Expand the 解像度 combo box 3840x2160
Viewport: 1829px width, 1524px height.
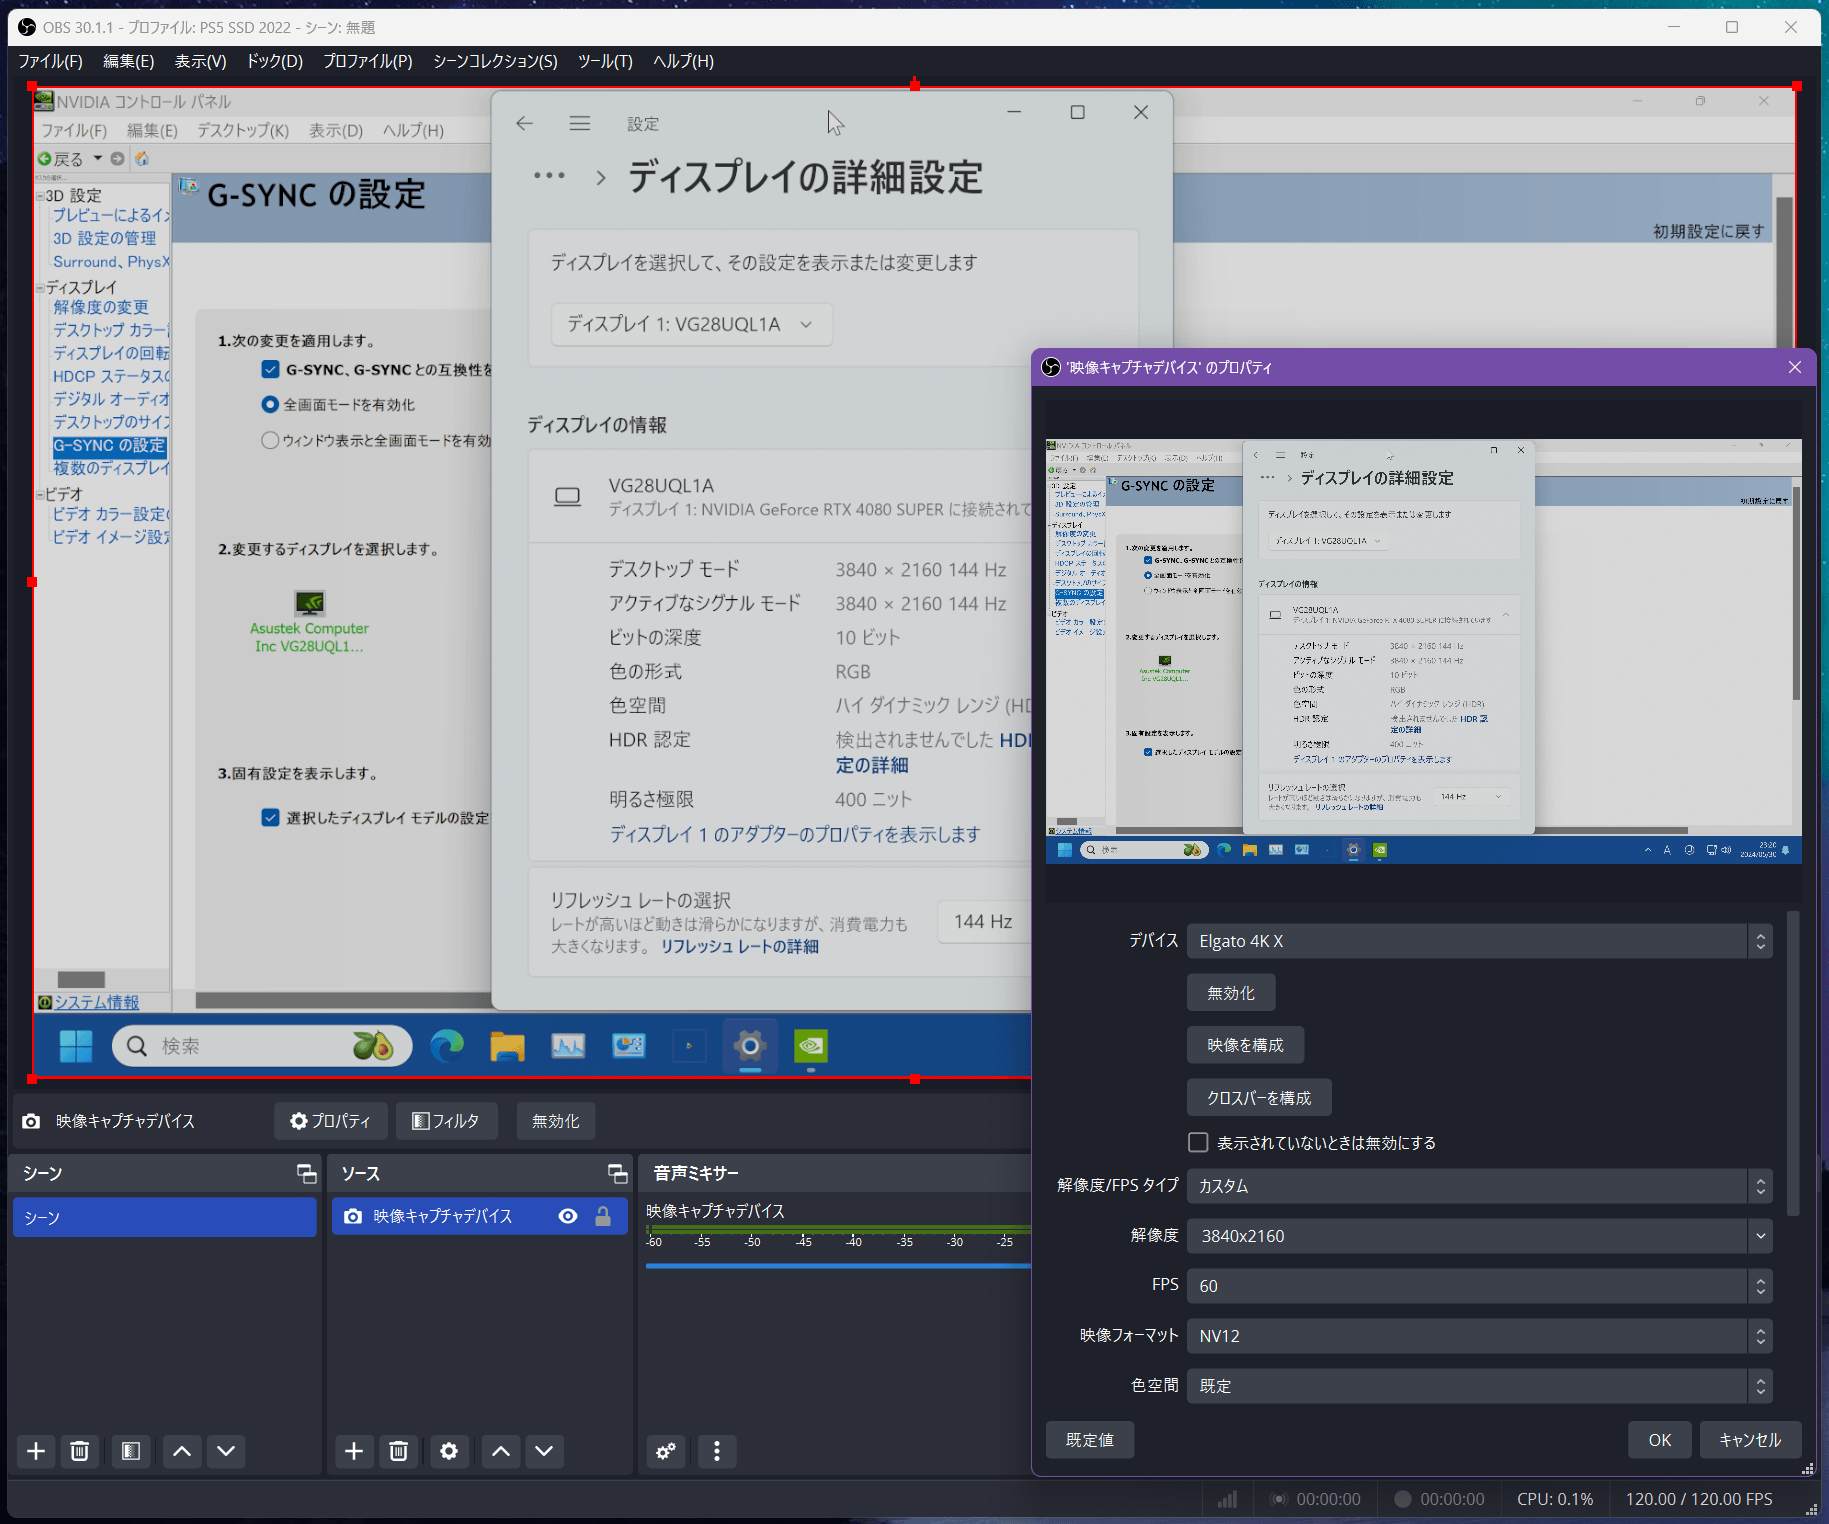point(1479,1236)
